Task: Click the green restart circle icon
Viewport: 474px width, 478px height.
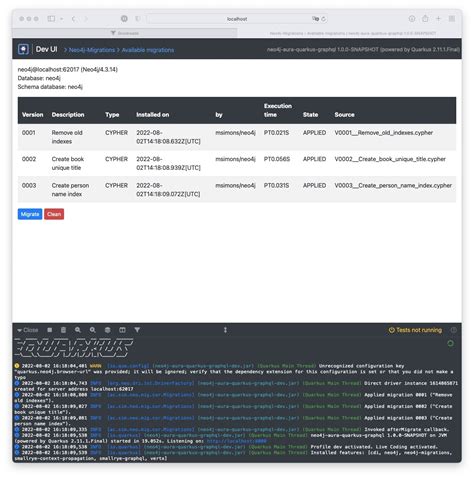Action: (450, 343)
